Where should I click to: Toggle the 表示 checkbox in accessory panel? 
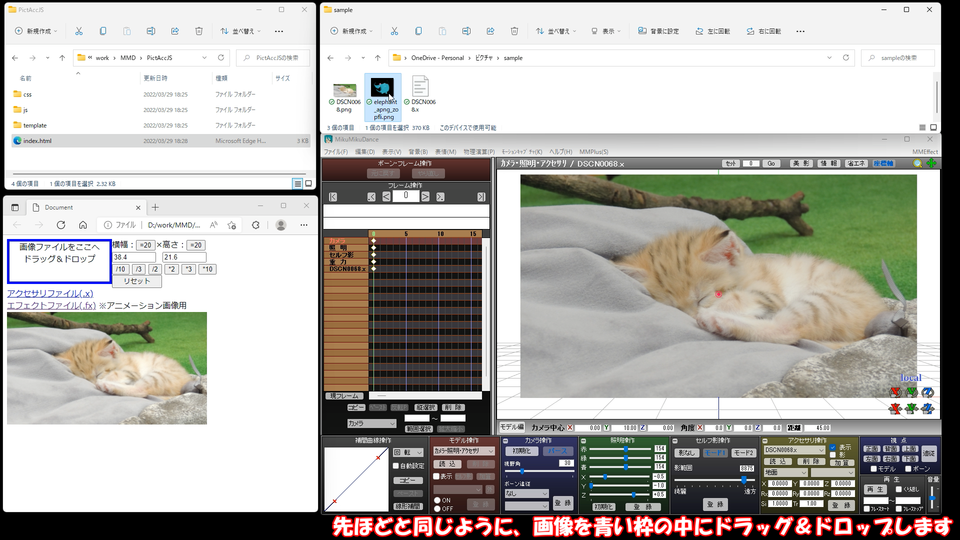(833, 448)
